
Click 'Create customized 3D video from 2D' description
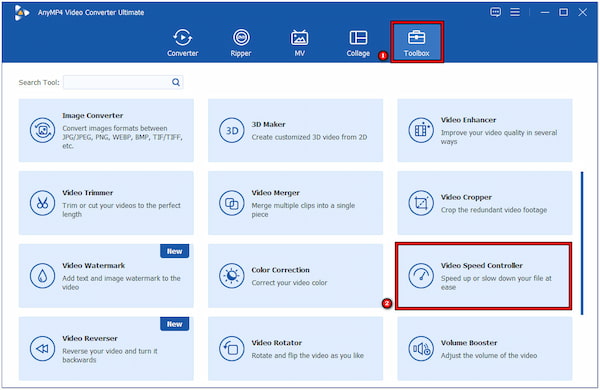309,137
